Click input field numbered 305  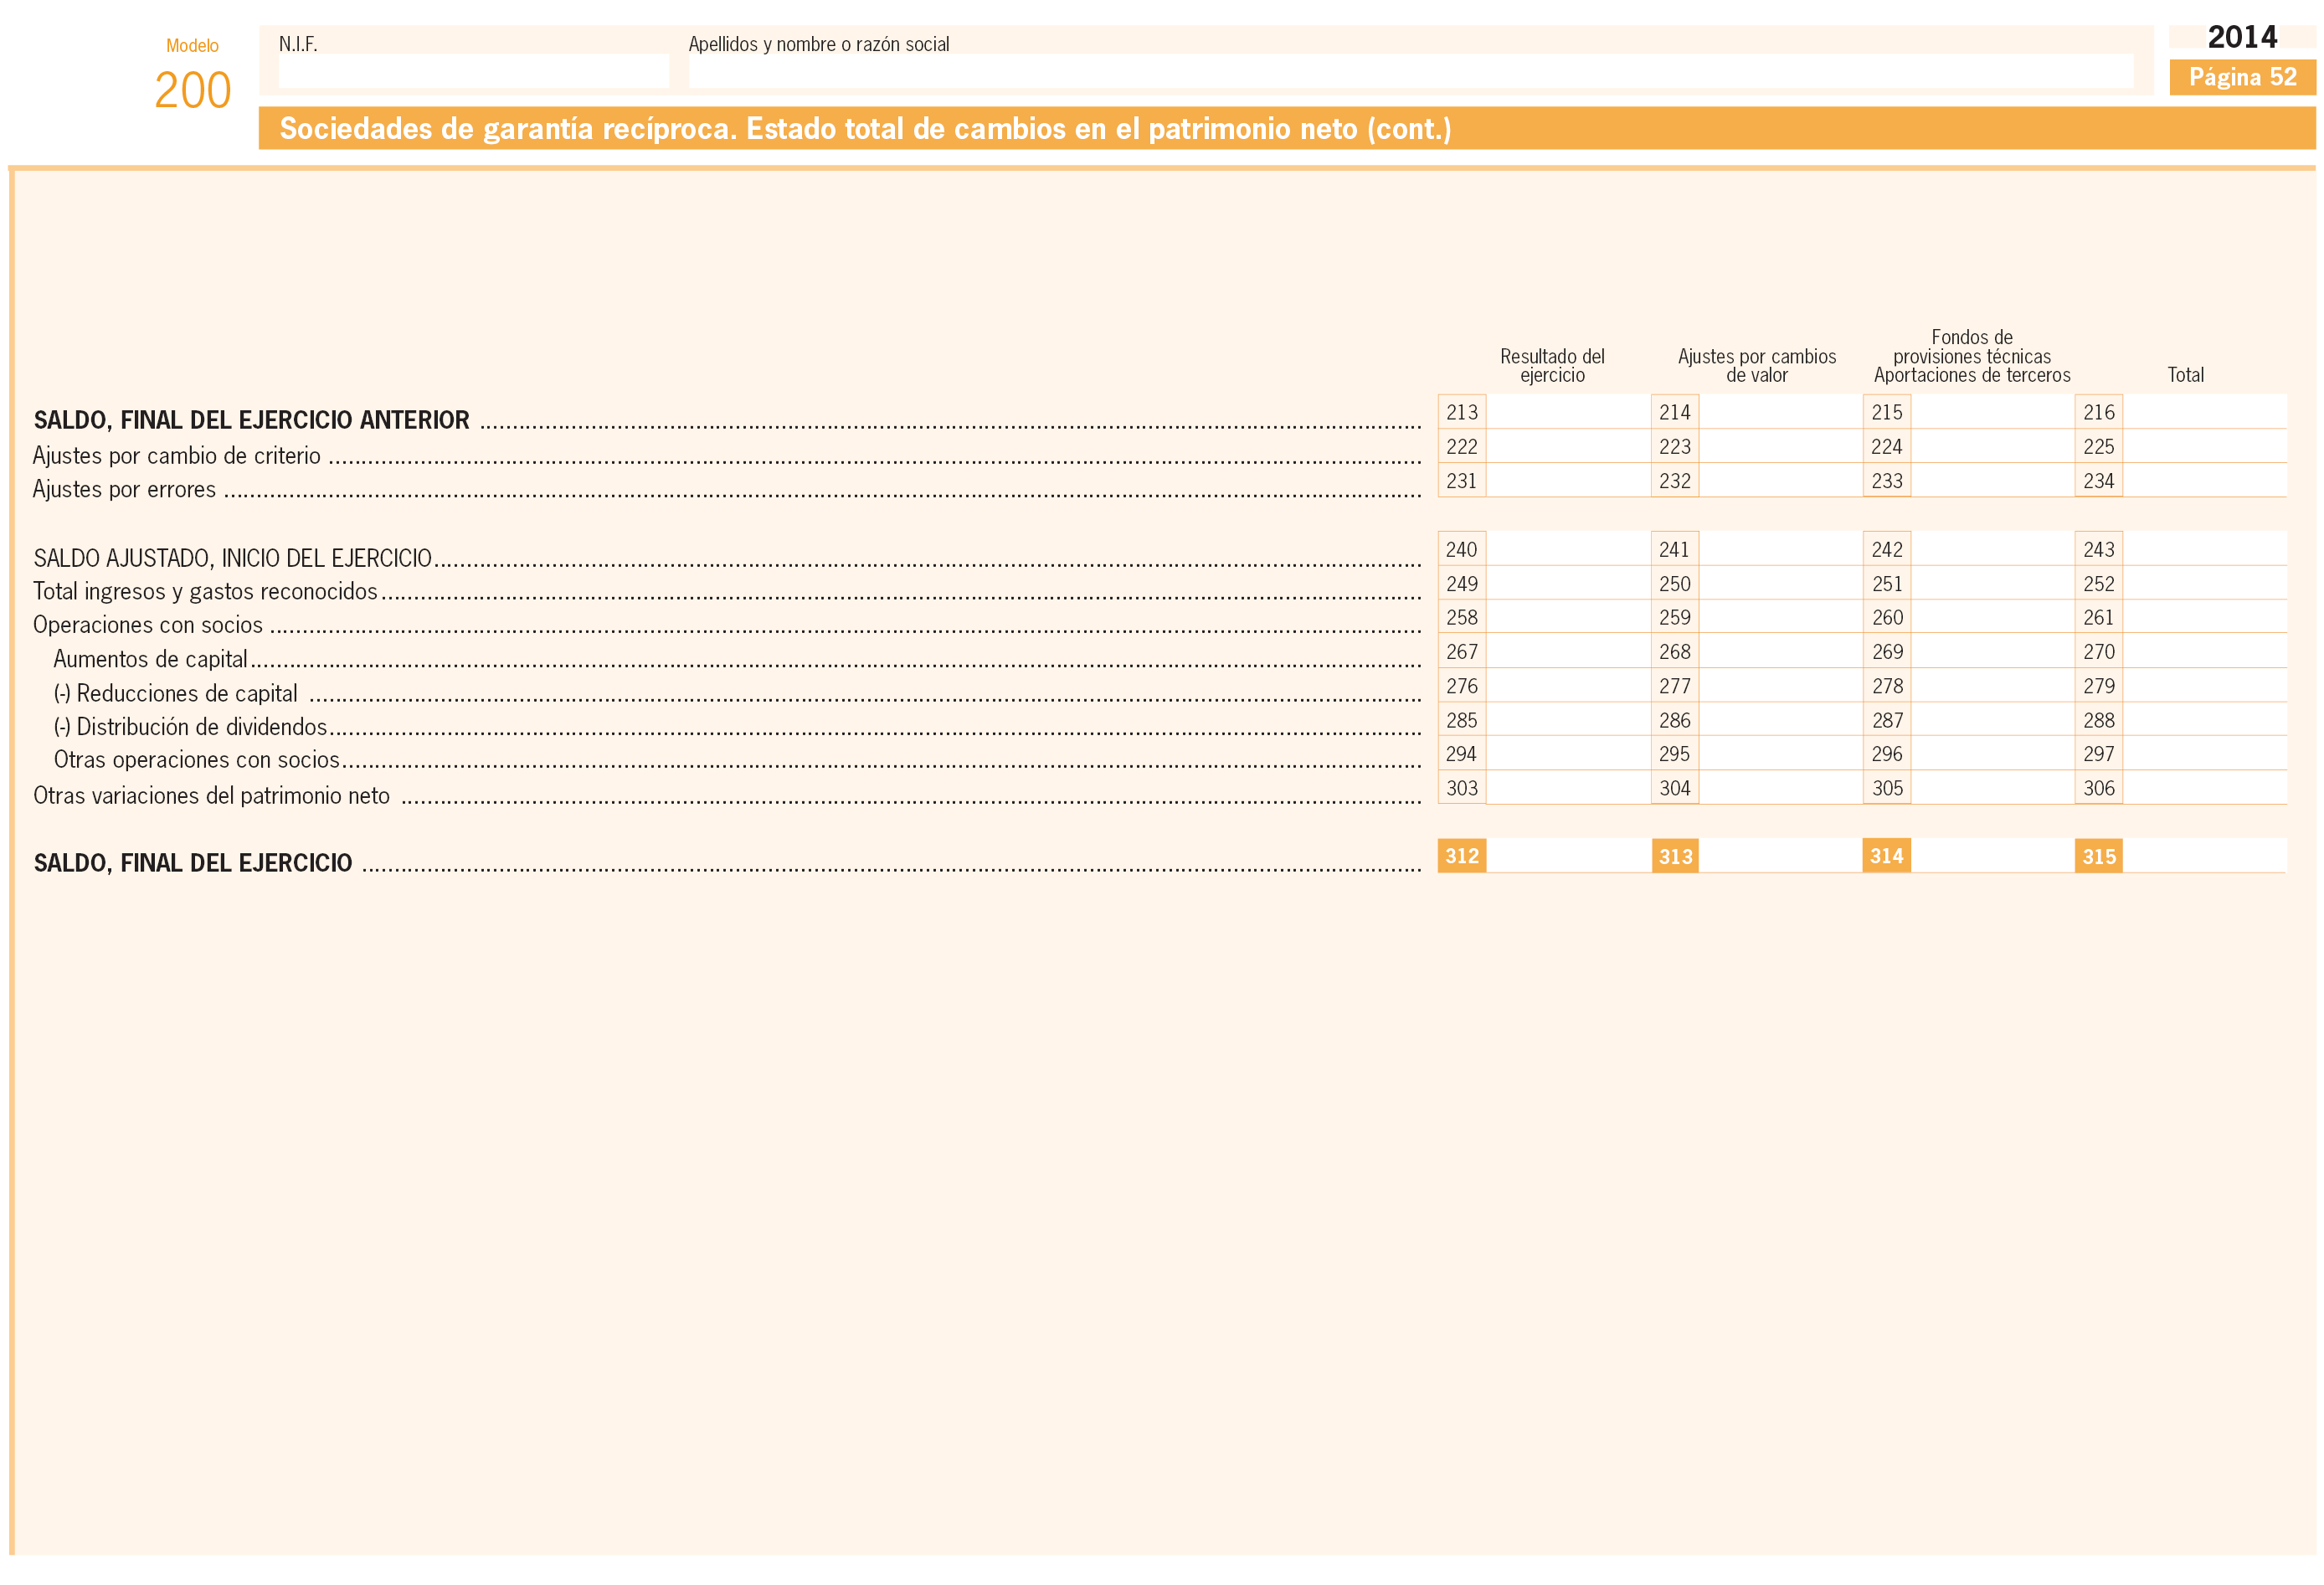[x=1992, y=787]
